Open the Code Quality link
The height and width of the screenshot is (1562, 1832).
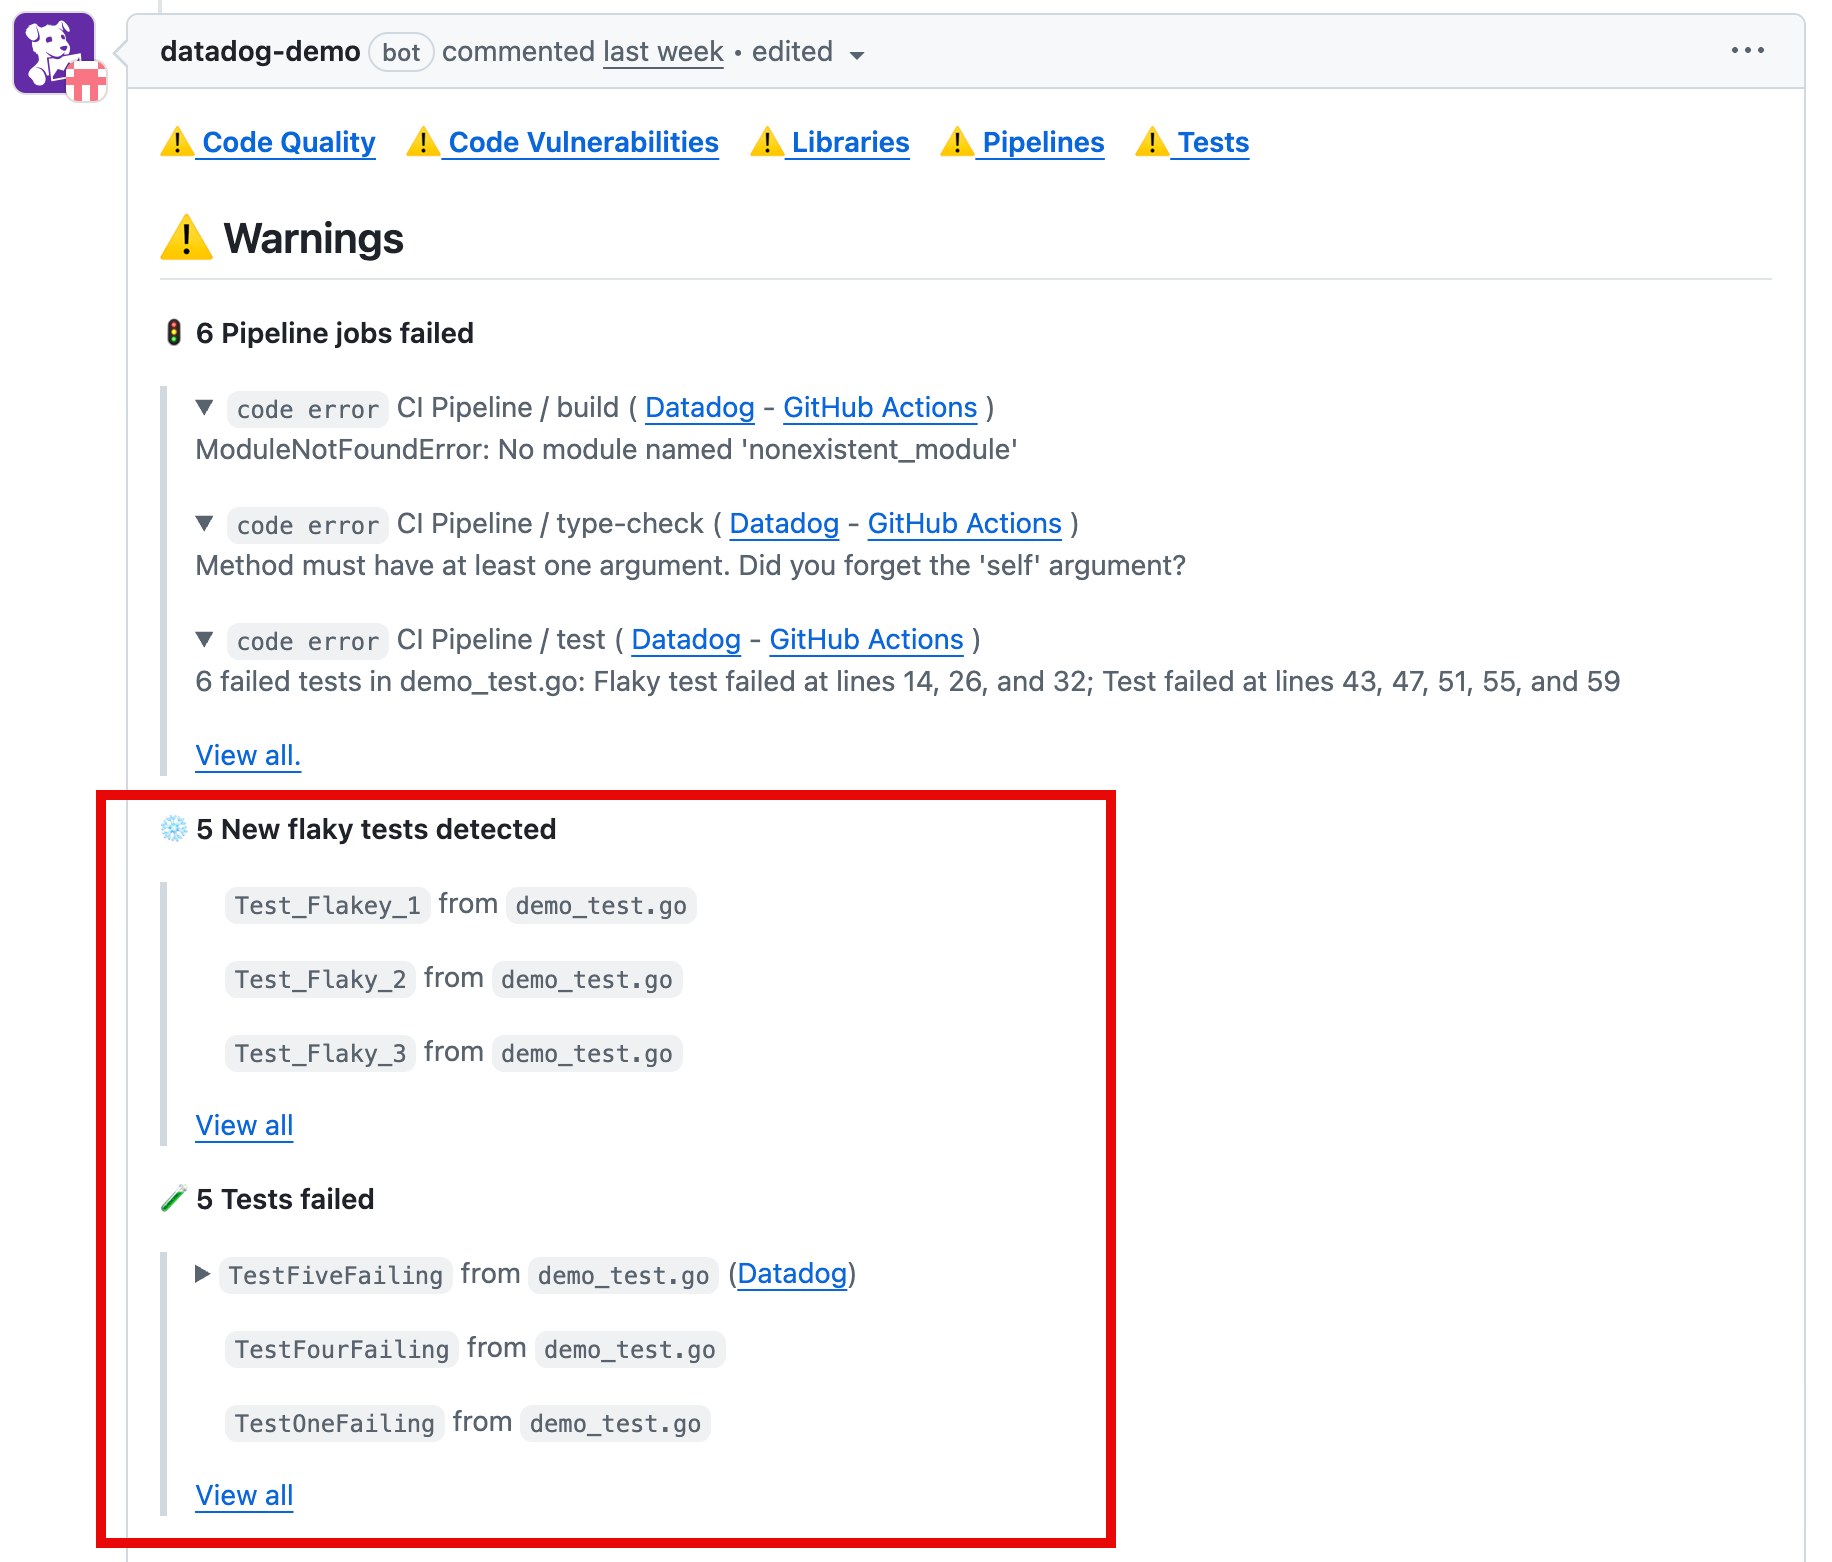(x=288, y=142)
